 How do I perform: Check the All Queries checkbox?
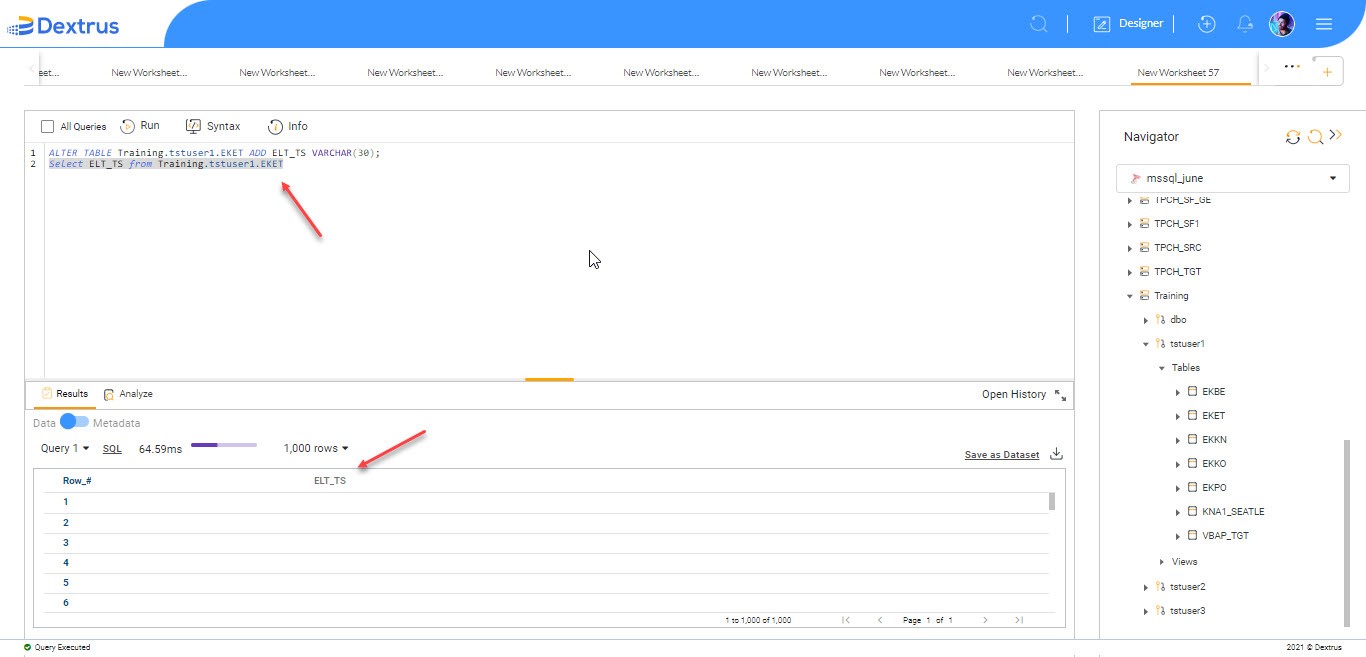click(47, 127)
